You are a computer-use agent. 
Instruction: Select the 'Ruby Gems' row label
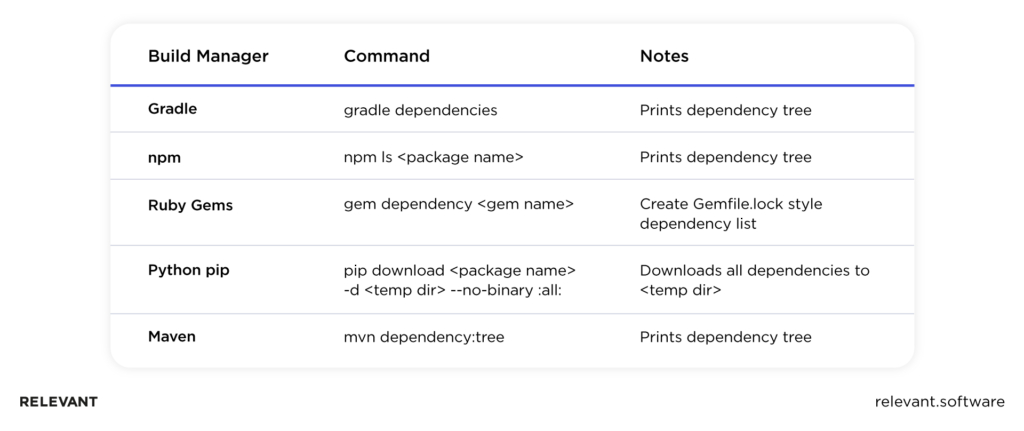click(x=191, y=205)
